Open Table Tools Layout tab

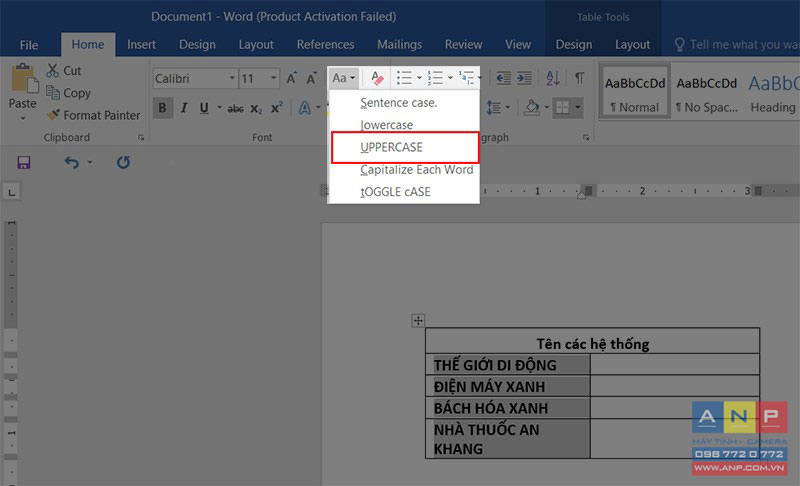[x=633, y=45]
